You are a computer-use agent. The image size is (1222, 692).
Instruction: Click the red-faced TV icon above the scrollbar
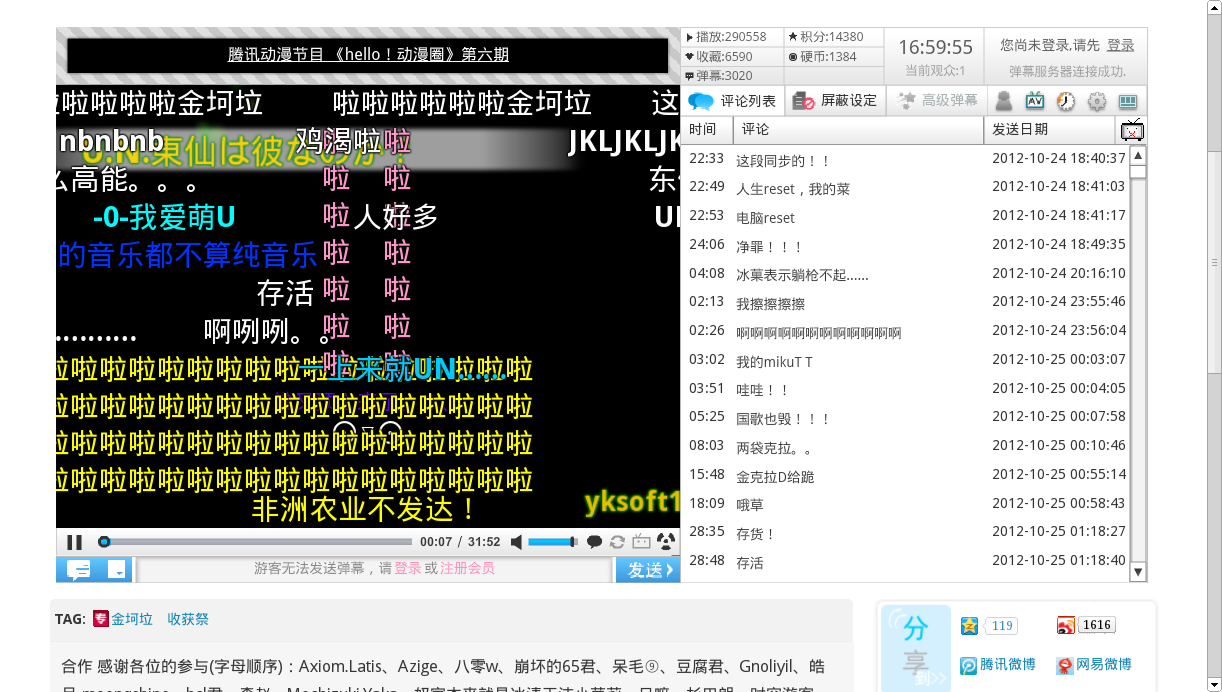click(x=1132, y=130)
